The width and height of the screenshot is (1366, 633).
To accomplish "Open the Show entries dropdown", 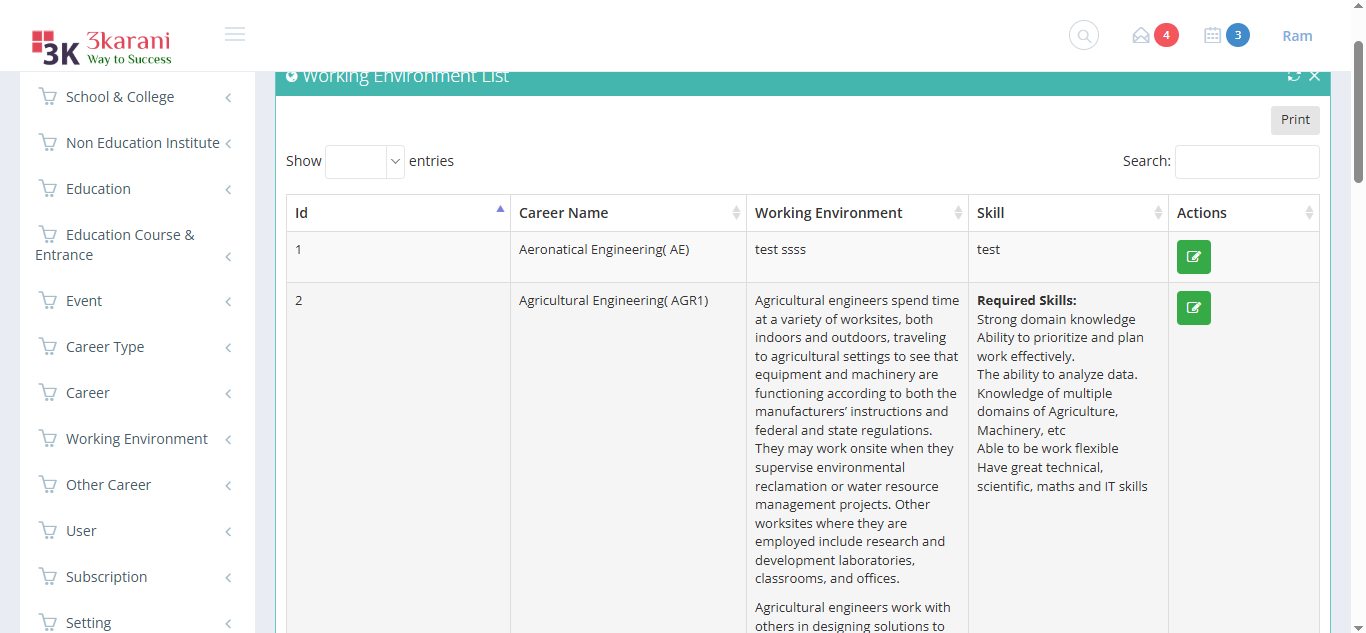I will (365, 161).
